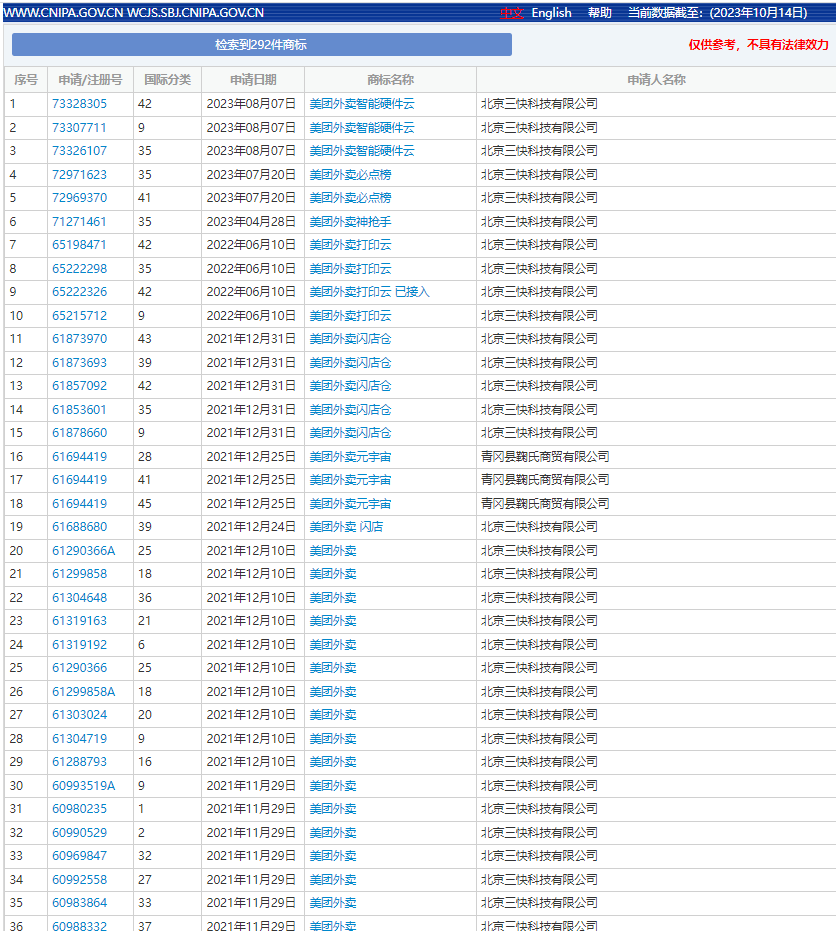Open registration number 61688680
This screenshot has width=836, height=931.
click(x=79, y=527)
